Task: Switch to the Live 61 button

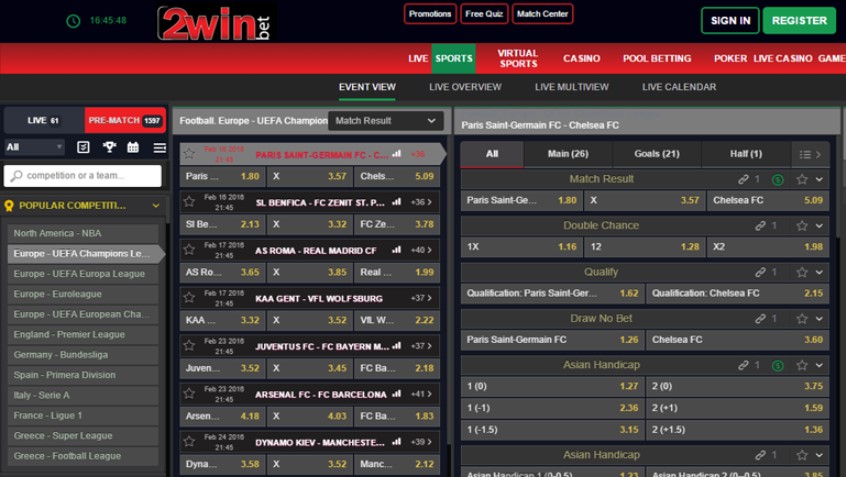Action: pyautogui.click(x=44, y=120)
